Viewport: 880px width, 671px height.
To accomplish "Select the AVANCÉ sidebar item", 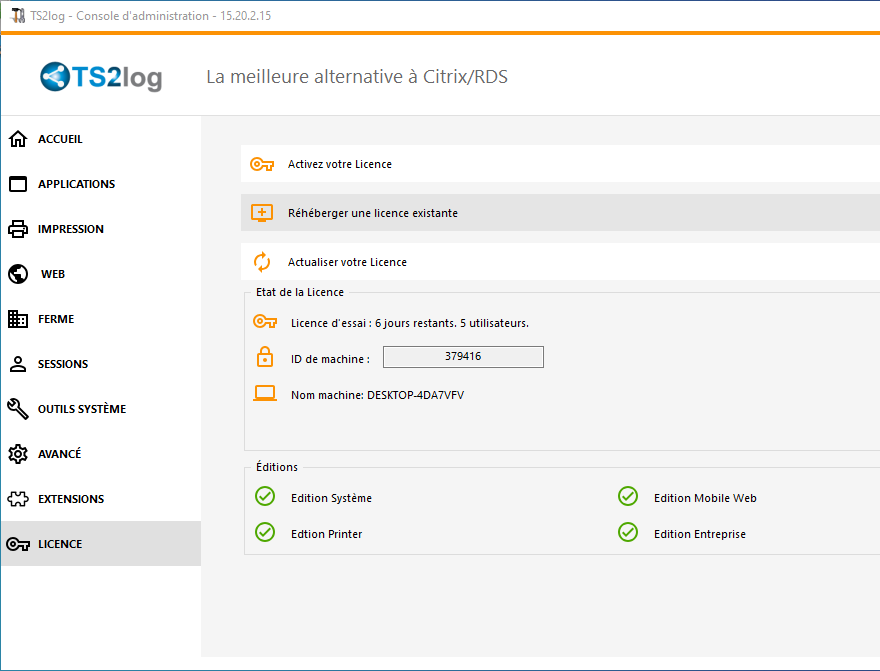I will [x=101, y=453].
